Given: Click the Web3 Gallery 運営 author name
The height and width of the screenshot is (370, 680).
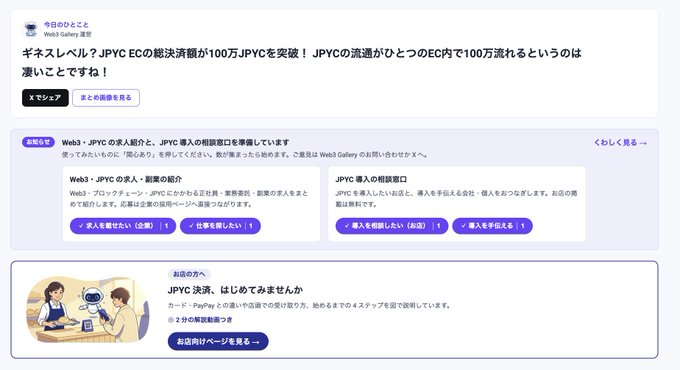Looking at the screenshot, I should [x=67, y=34].
